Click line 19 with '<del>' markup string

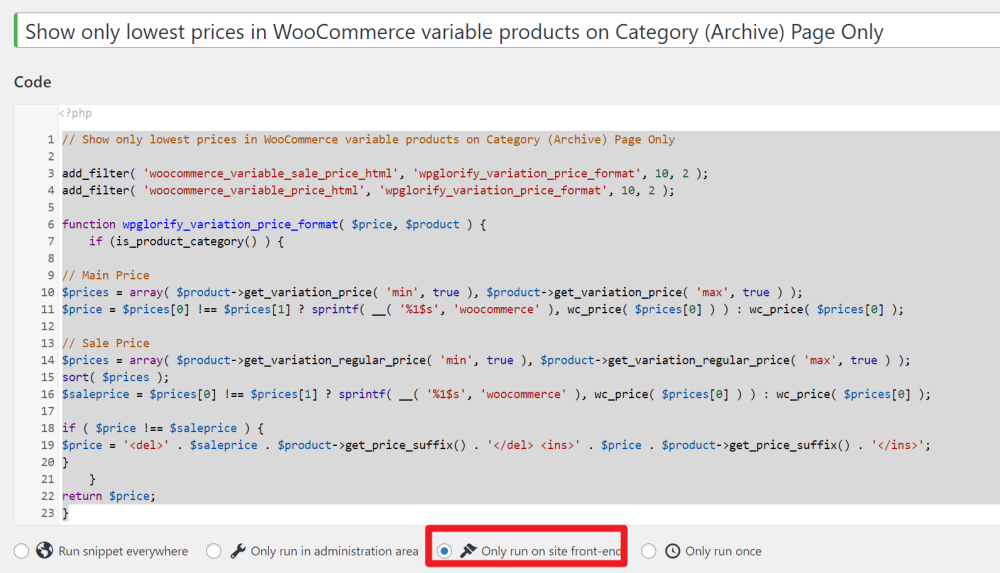pyautogui.click(x=496, y=445)
